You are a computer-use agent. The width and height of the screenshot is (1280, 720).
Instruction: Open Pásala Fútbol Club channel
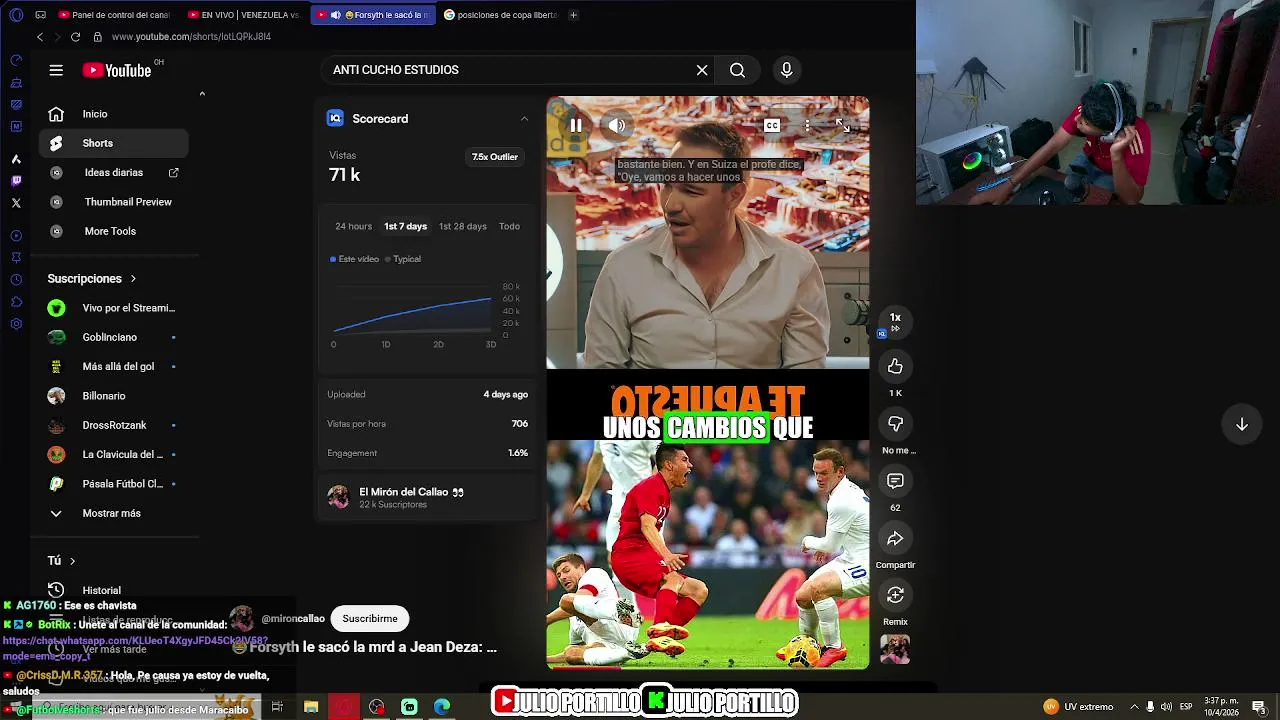coord(114,484)
